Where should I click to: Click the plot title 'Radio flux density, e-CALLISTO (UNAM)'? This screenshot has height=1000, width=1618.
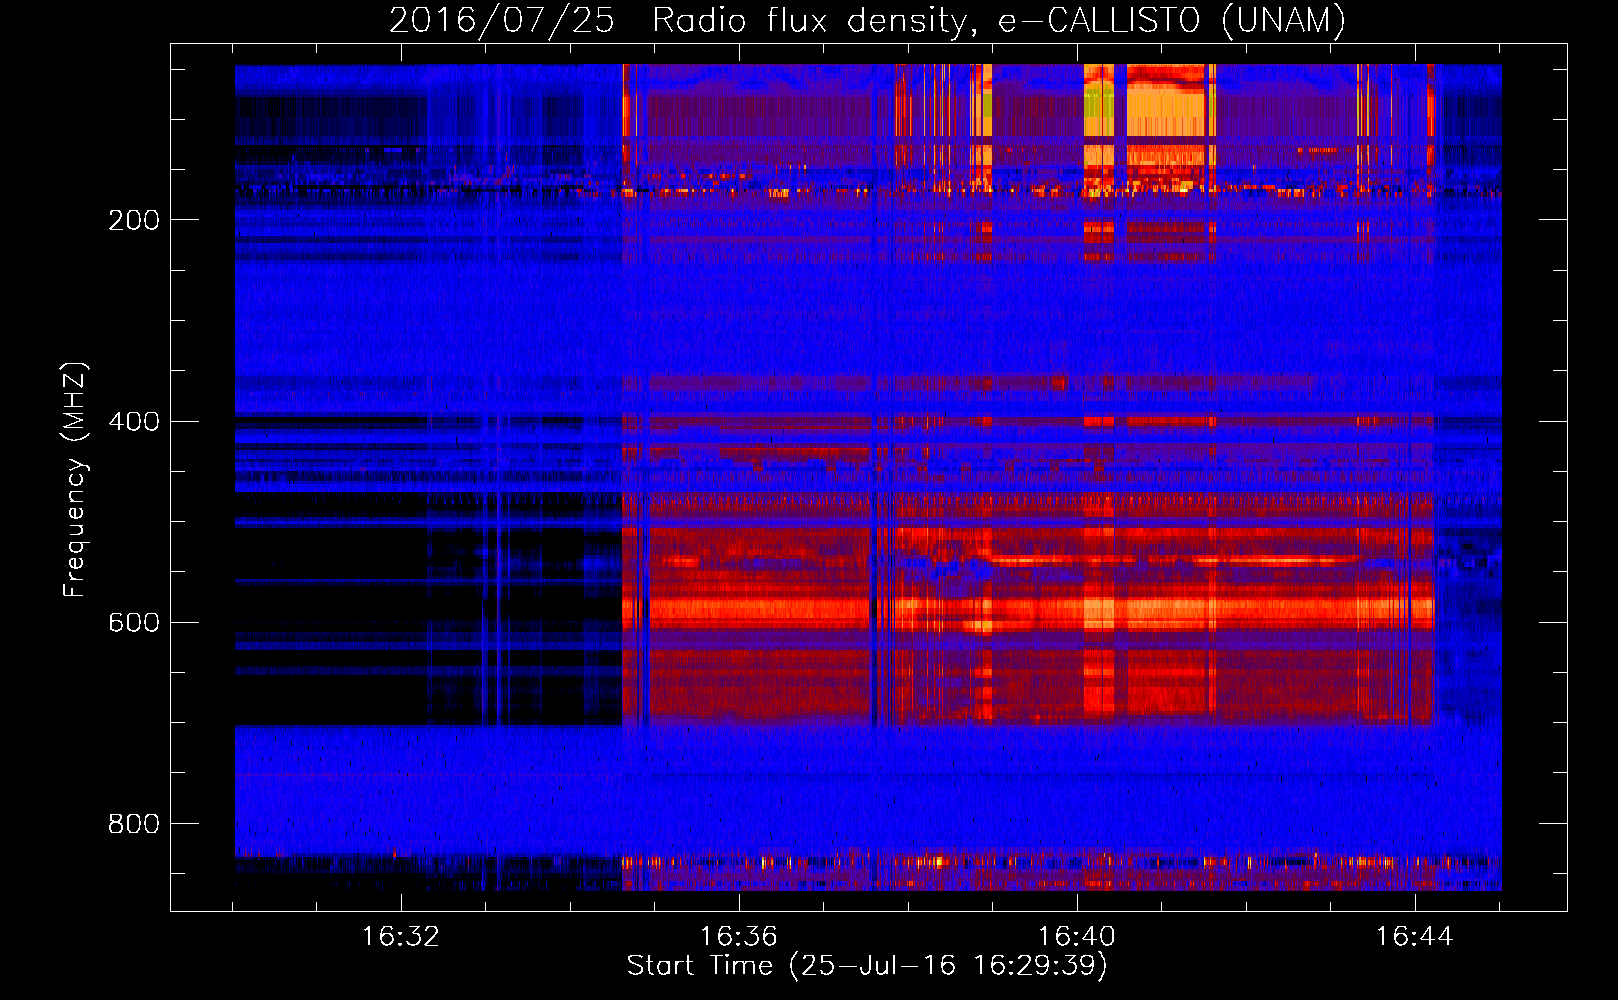(999, 20)
